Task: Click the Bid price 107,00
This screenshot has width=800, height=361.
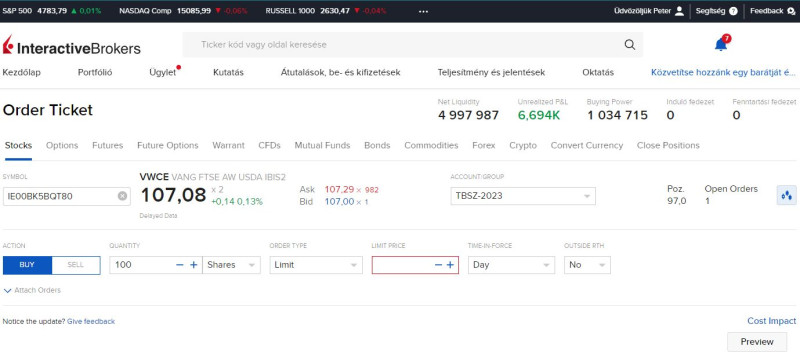Action: click(339, 201)
